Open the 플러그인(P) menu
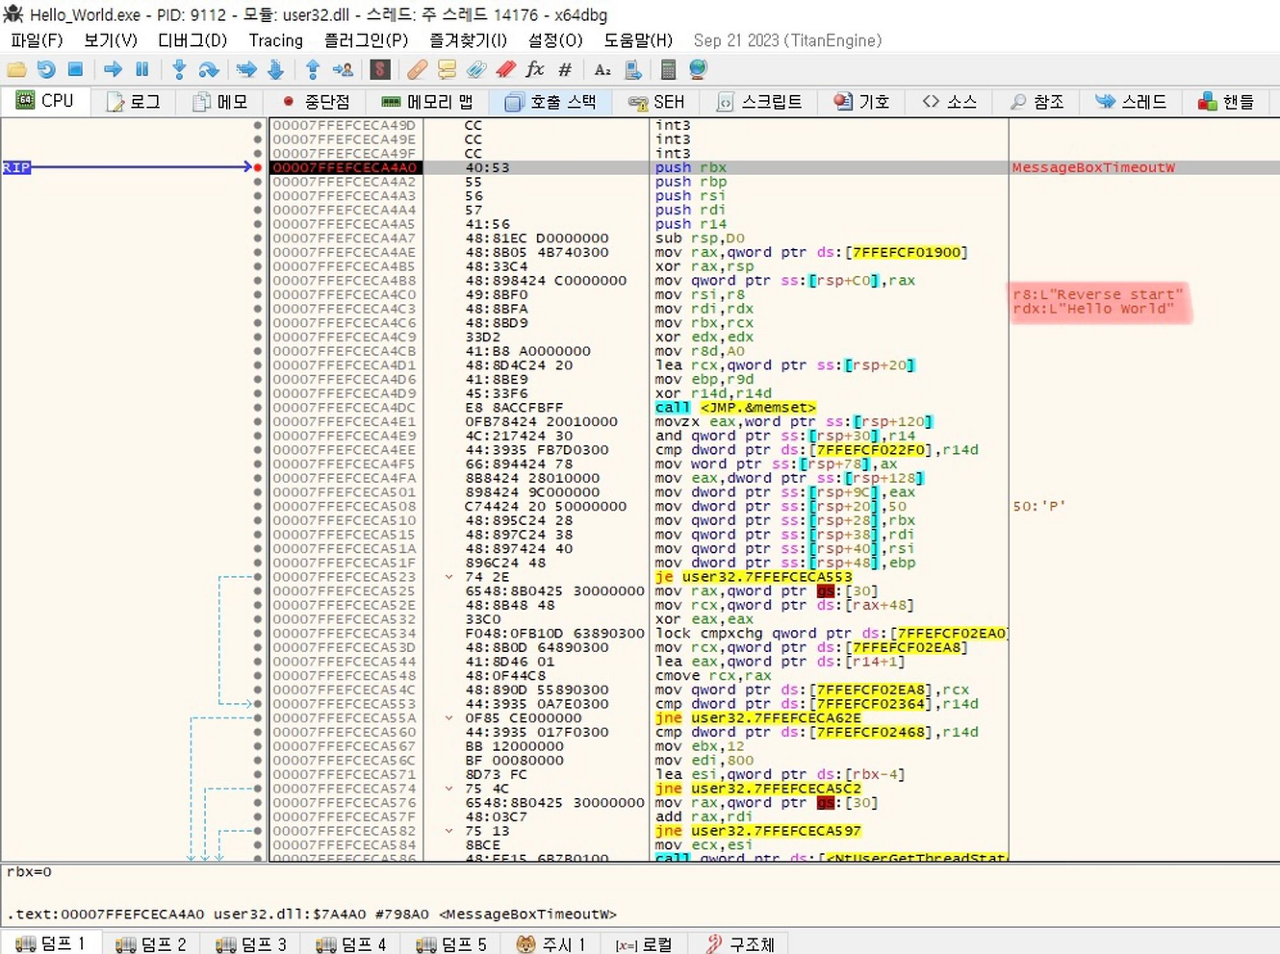Image resolution: width=1280 pixels, height=954 pixels. click(366, 40)
